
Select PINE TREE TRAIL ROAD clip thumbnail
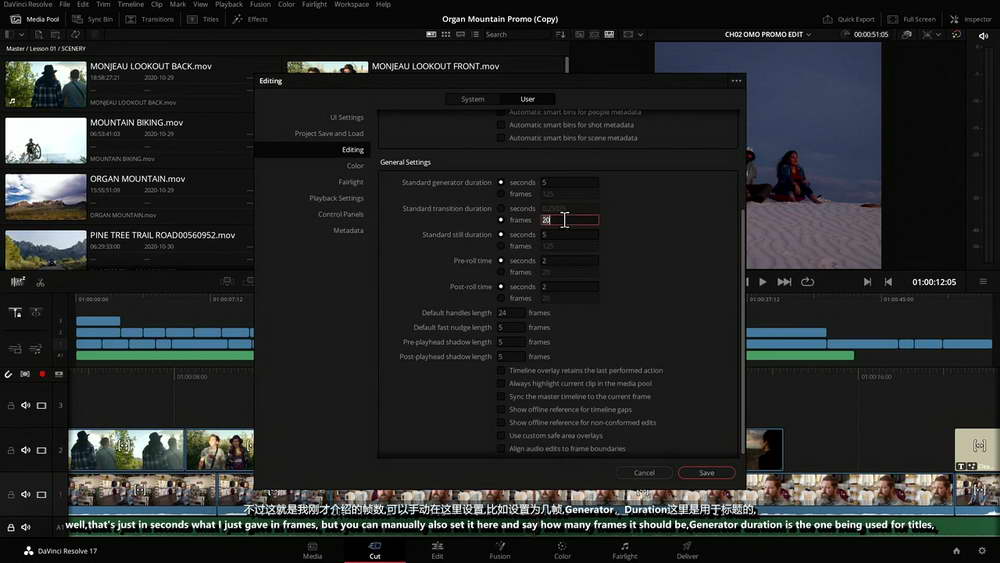tap(46, 249)
